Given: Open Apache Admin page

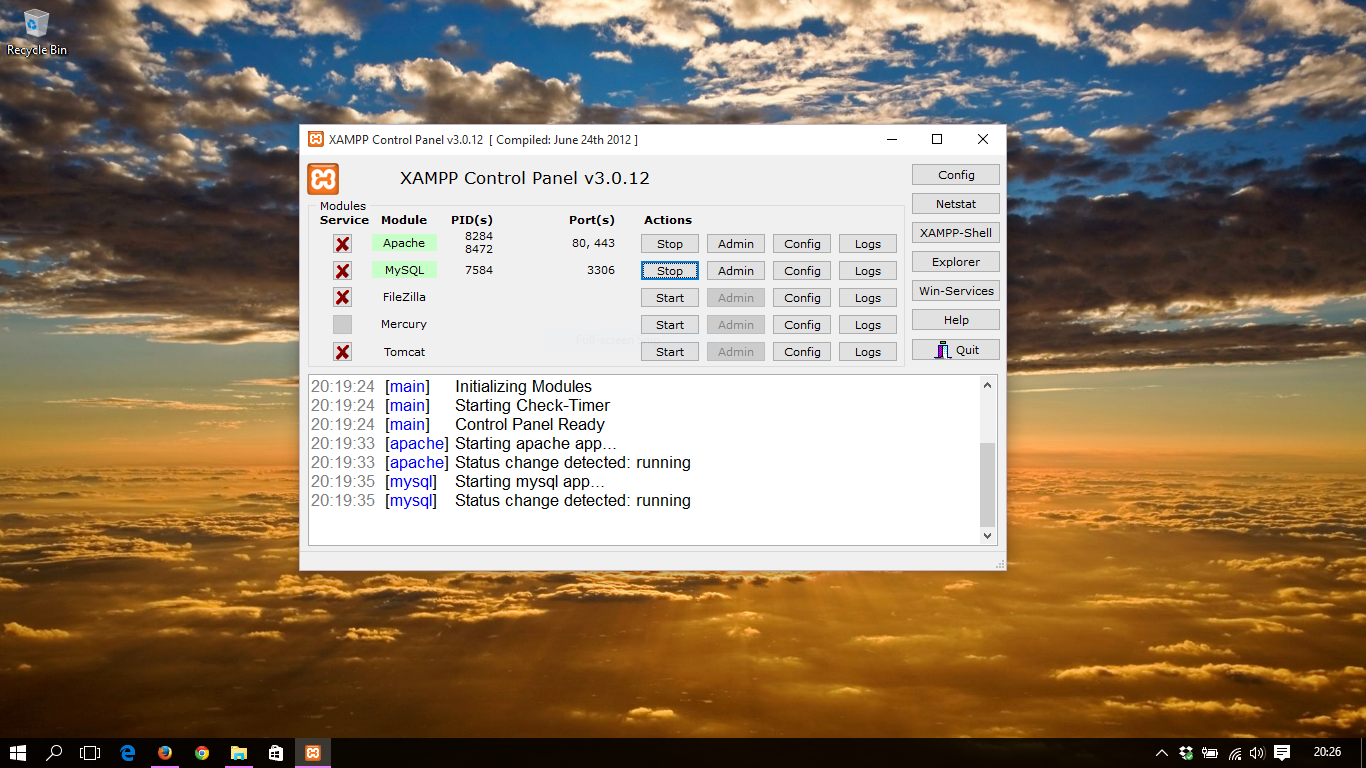Looking at the screenshot, I should click(736, 244).
